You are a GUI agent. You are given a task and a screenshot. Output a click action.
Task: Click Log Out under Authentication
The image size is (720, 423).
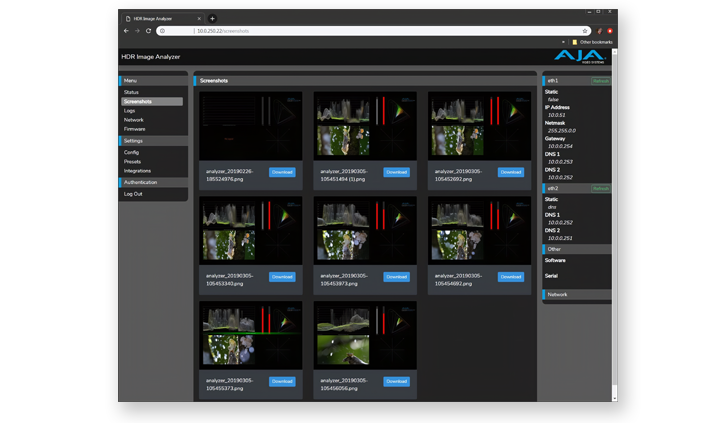coord(133,194)
